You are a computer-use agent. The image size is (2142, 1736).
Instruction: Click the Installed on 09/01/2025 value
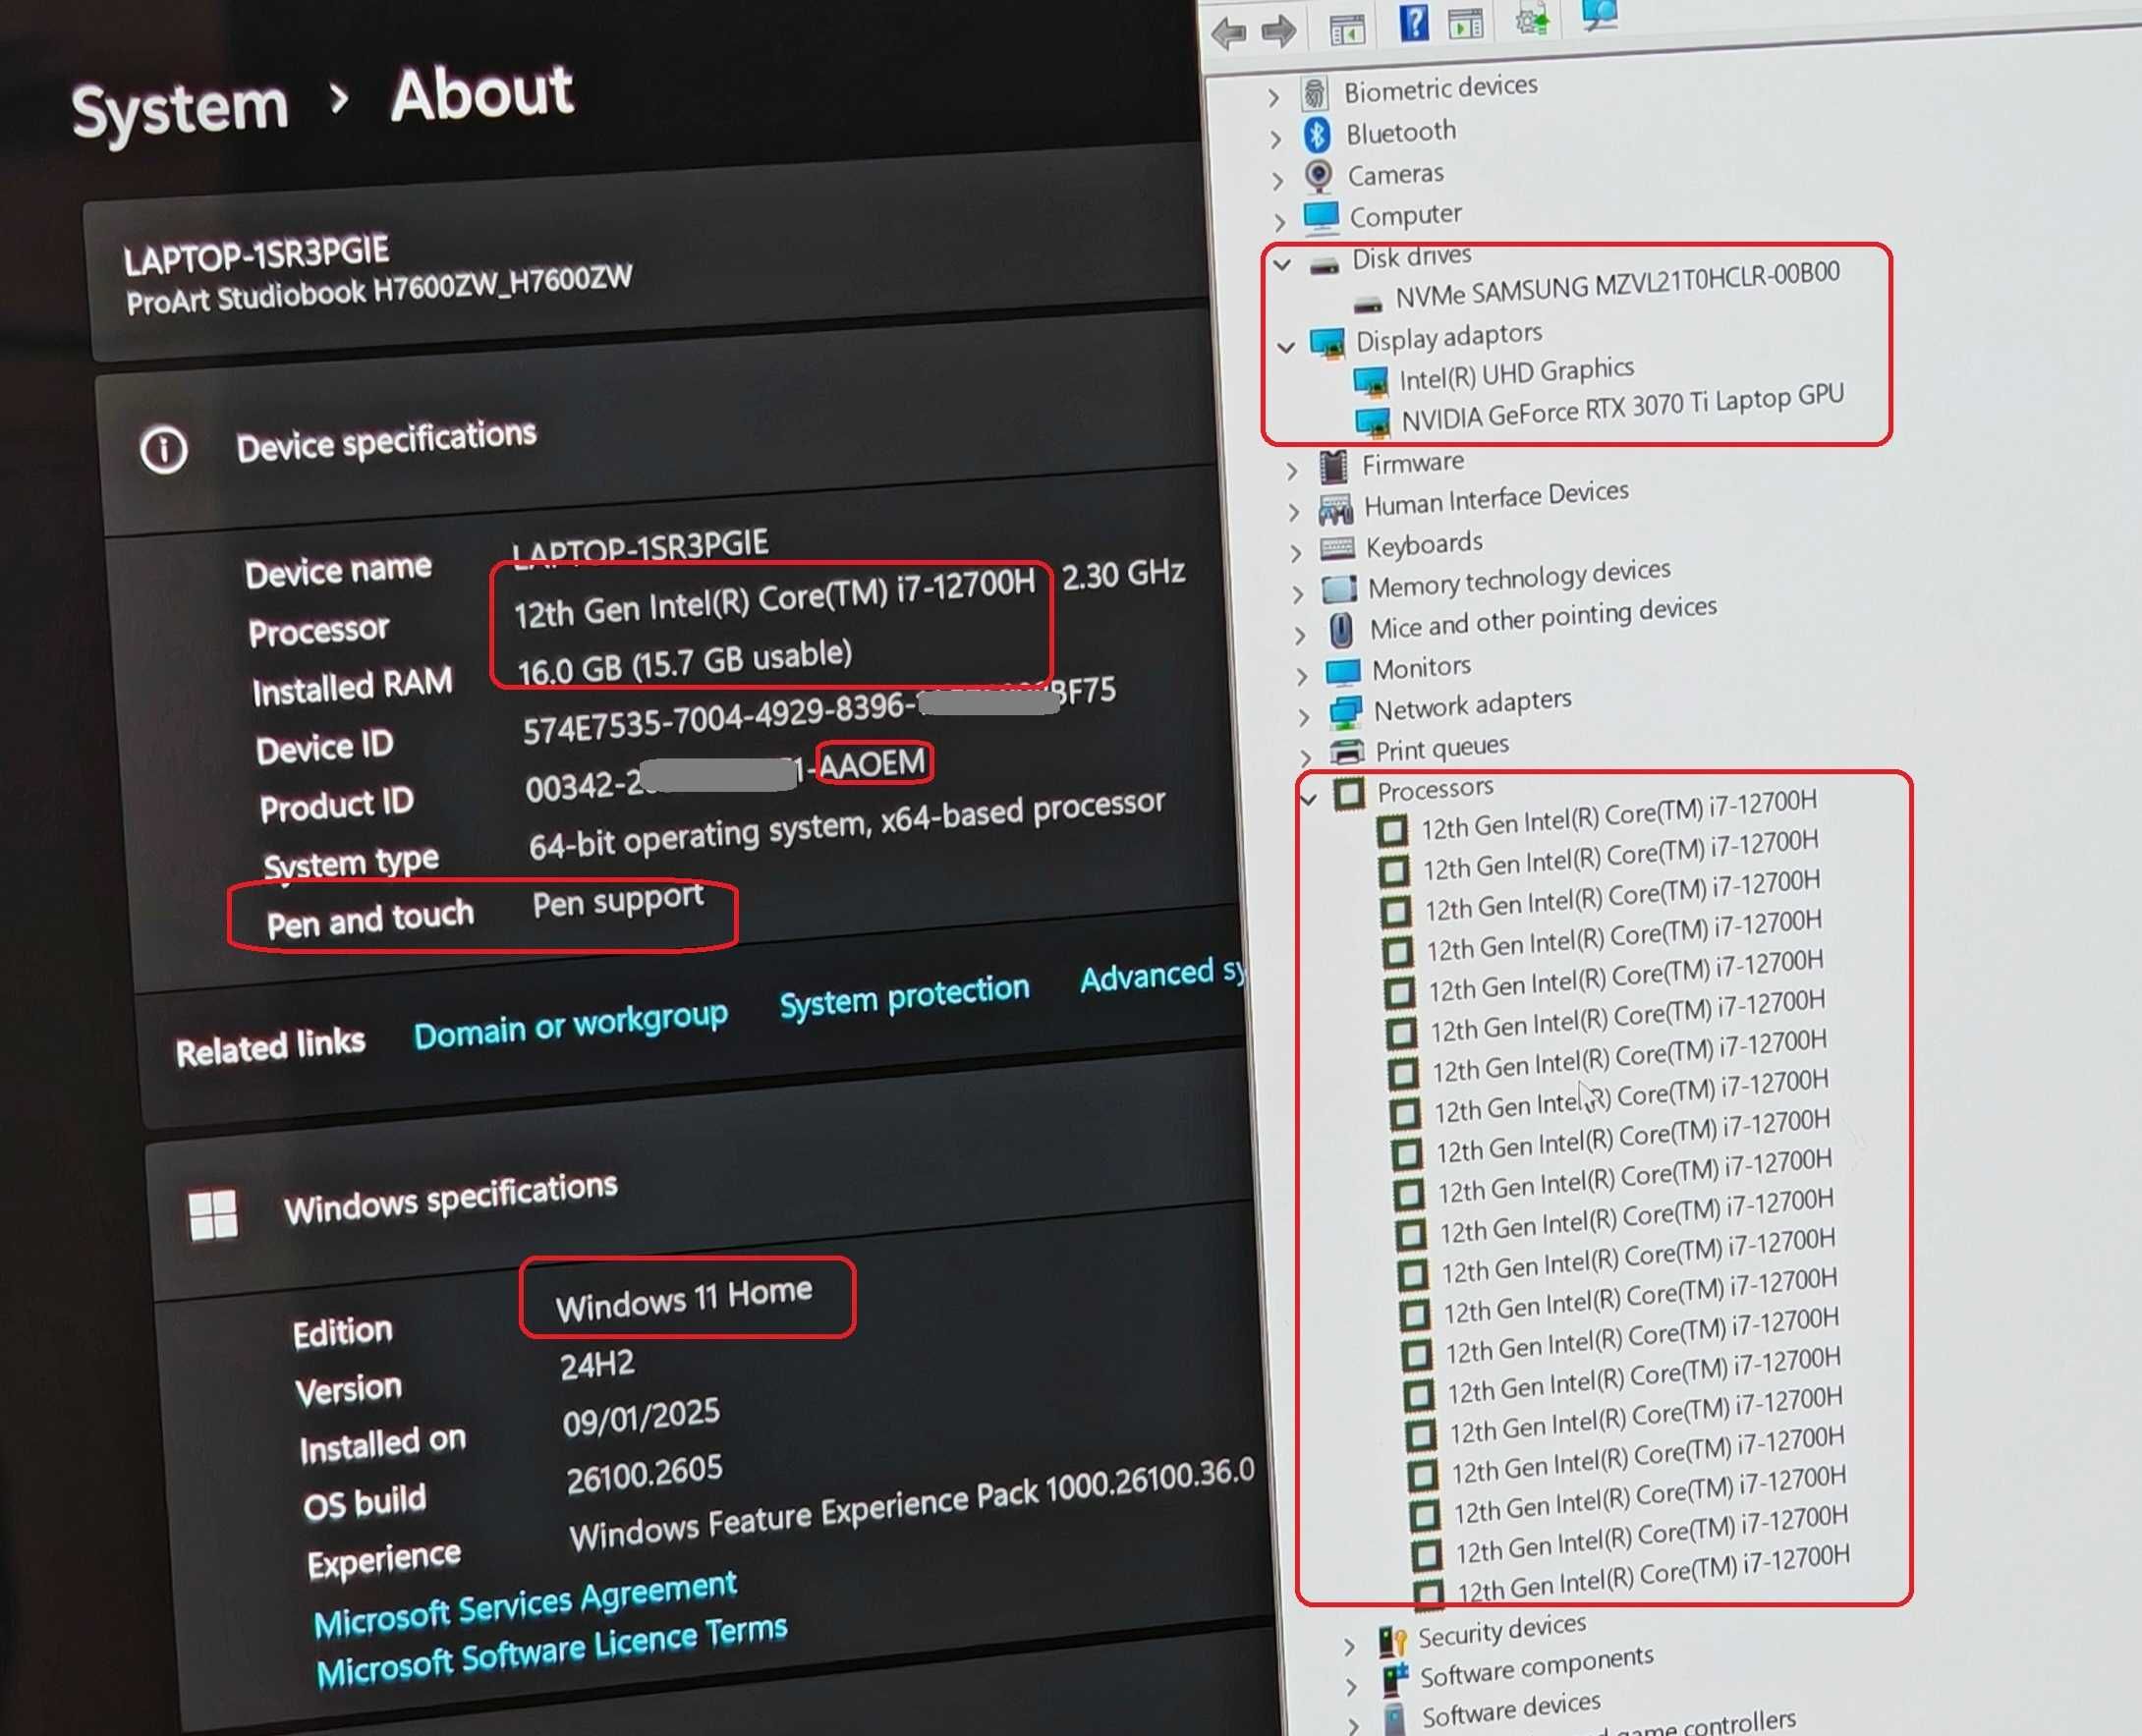pyautogui.click(x=641, y=1417)
